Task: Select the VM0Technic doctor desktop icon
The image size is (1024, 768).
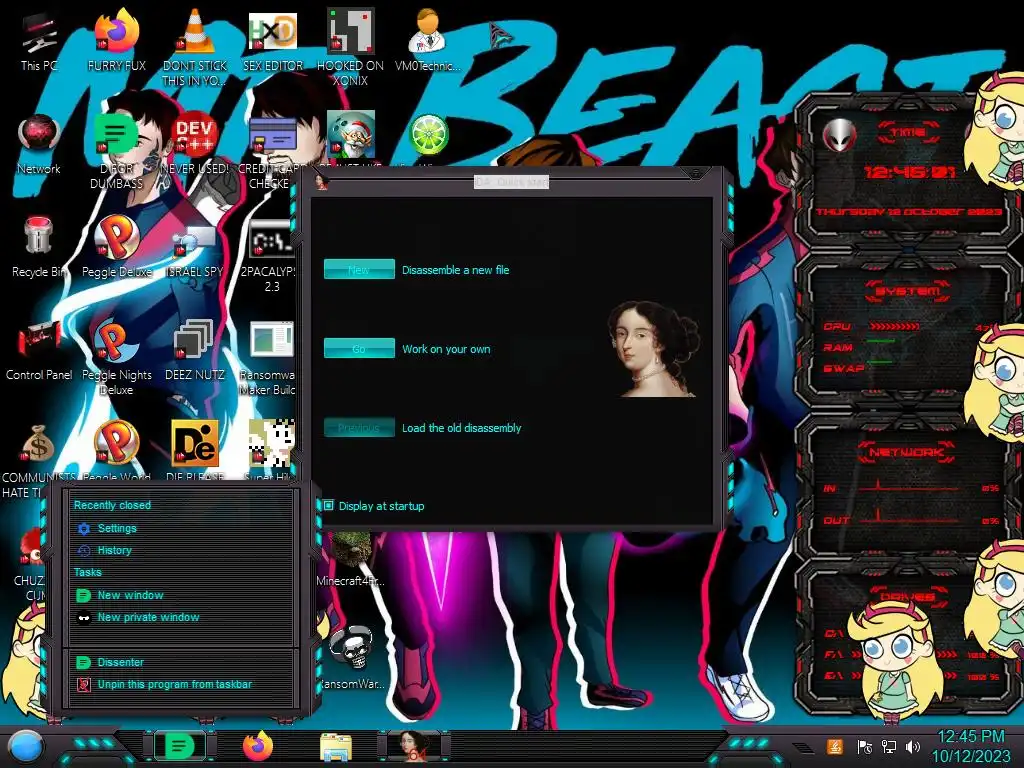Action: 428,40
